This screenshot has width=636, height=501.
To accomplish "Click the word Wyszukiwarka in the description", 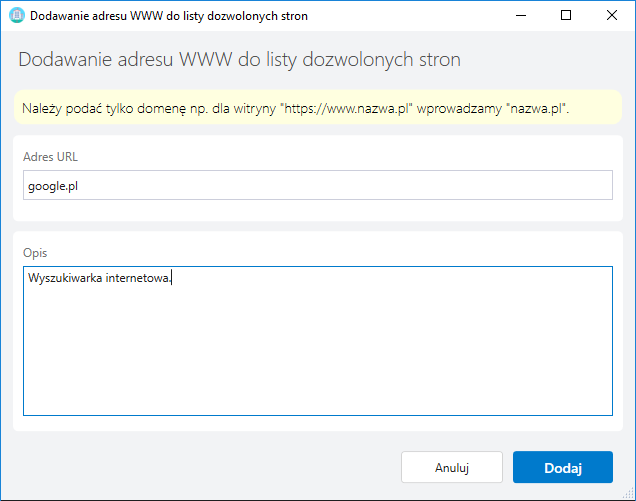I will click(x=65, y=278).
